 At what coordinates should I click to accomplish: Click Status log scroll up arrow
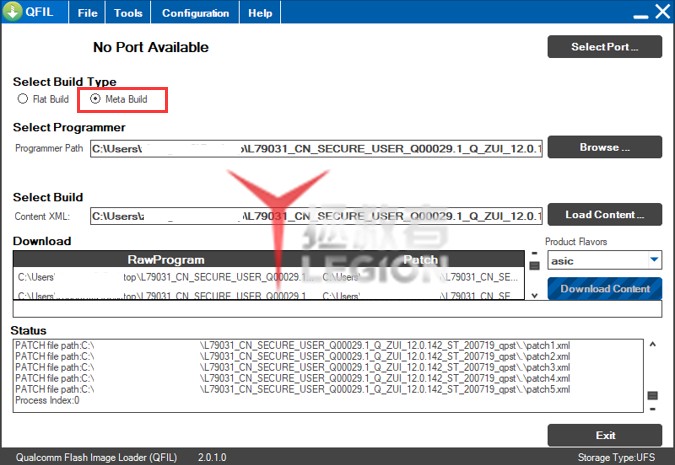(653, 344)
